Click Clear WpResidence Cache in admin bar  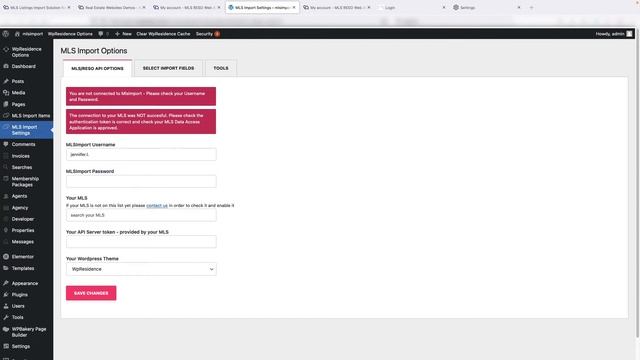point(163,34)
